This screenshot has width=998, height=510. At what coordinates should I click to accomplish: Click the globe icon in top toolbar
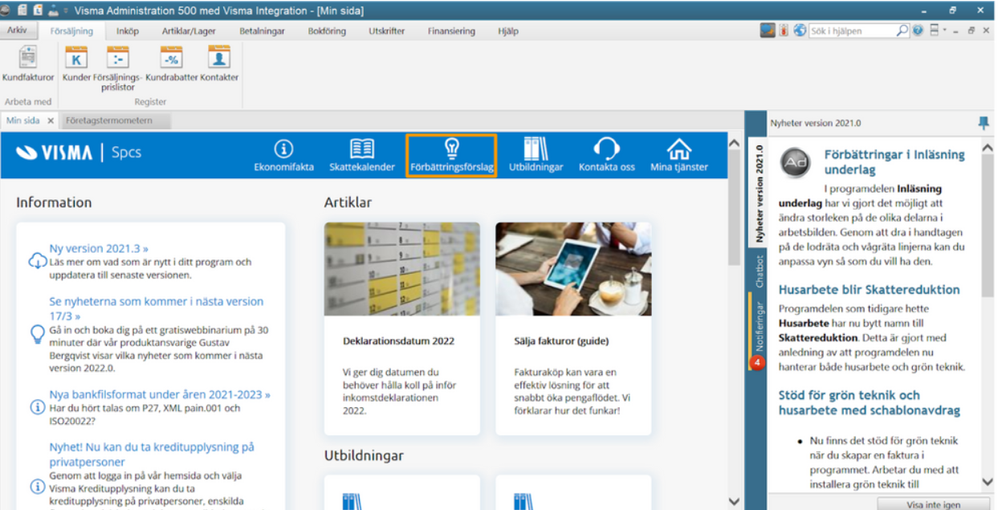pyautogui.click(x=799, y=30)
